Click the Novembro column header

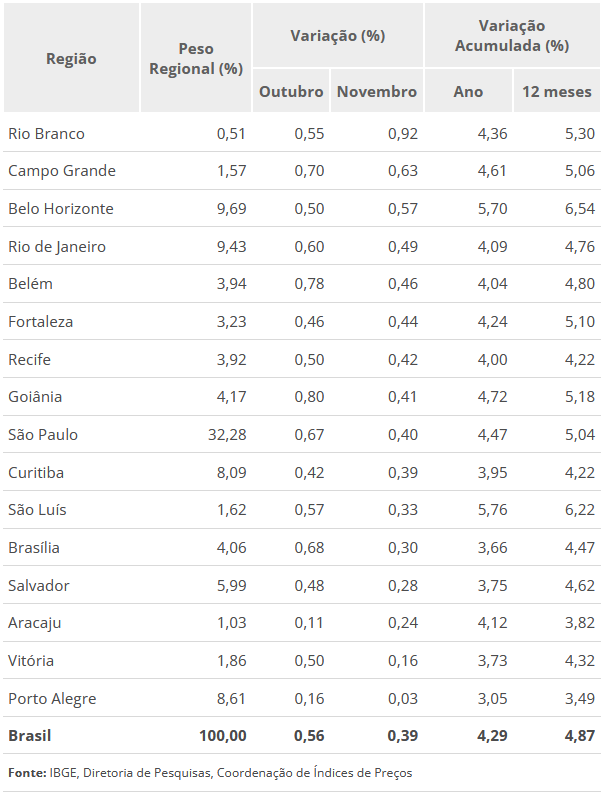click(x=377, y=91)
